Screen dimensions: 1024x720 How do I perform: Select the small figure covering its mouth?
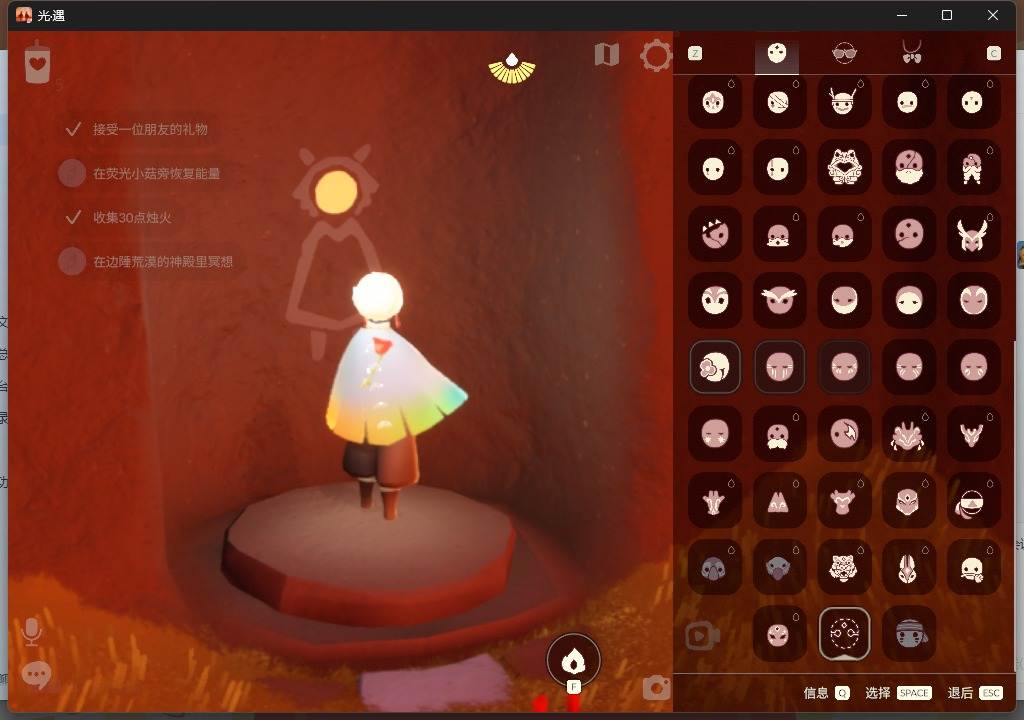tap(972, 168)
